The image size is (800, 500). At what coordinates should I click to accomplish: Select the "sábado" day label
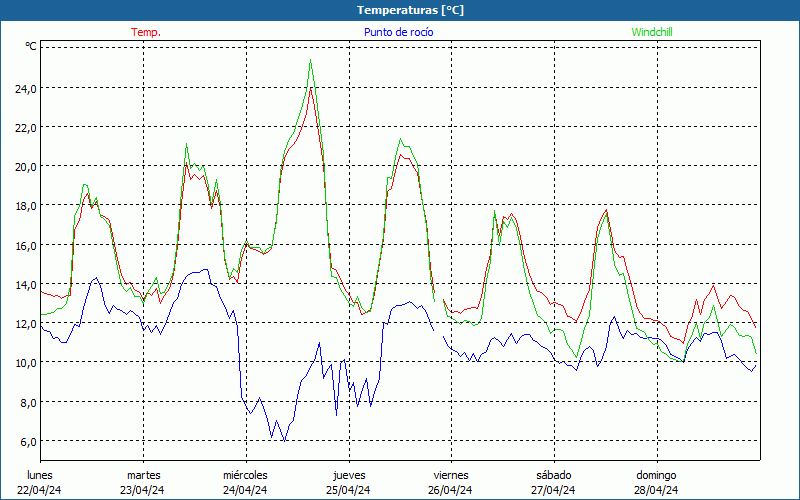point(553,475)
